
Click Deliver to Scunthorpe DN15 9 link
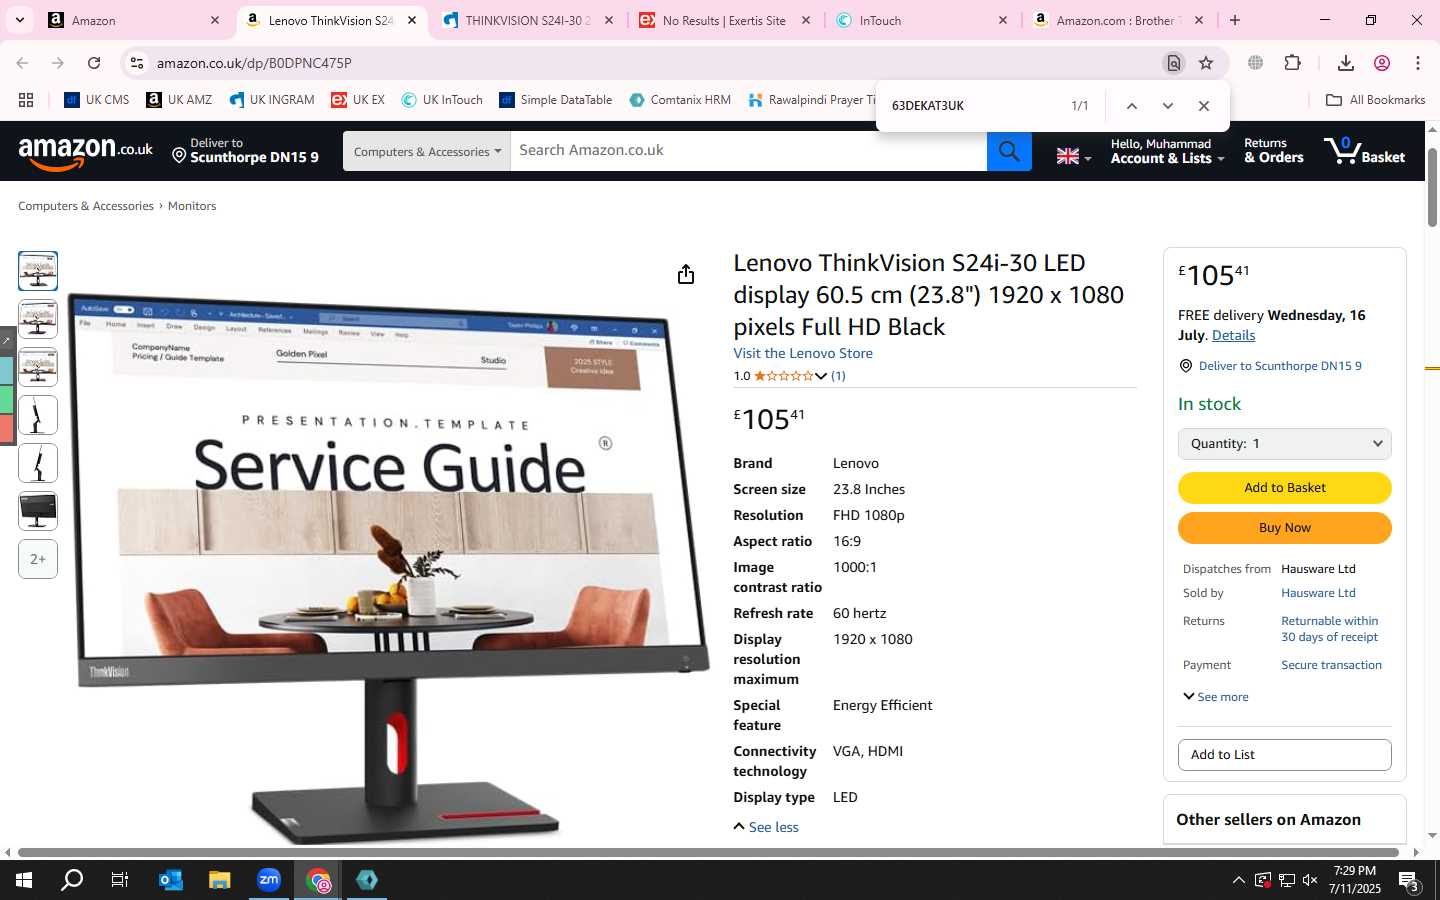pyautogui.click(x=1280, y=366)
